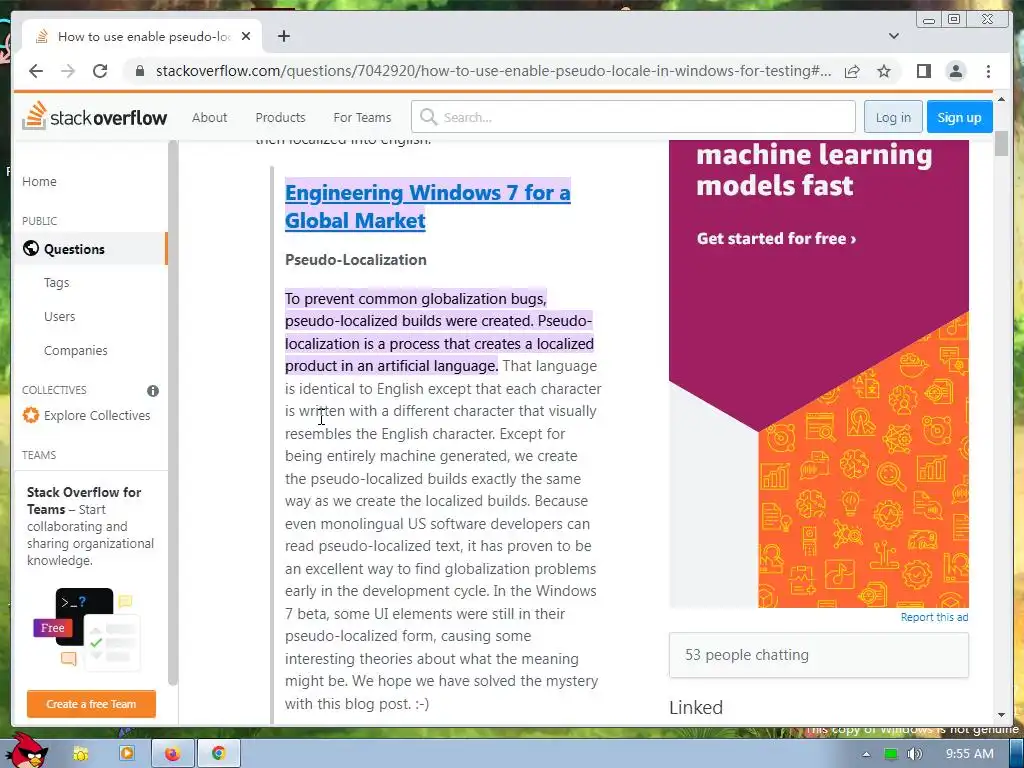Open Engineering Windows 7 for a Global Market link

click(x=428, y=206)
